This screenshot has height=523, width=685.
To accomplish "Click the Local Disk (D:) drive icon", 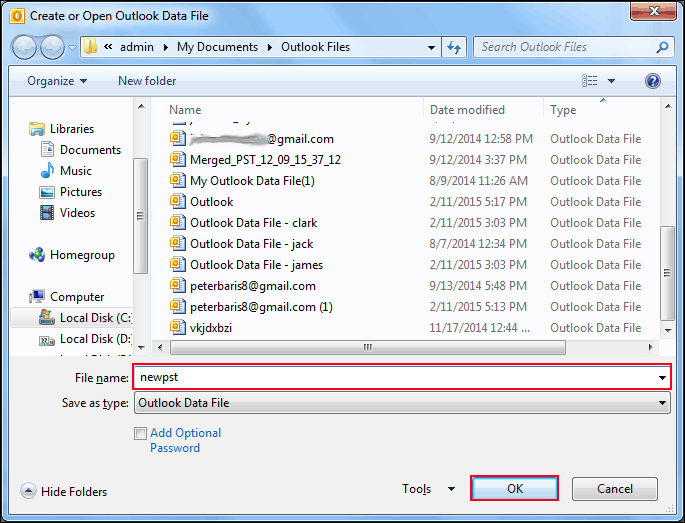I will [x=47, y=339].
